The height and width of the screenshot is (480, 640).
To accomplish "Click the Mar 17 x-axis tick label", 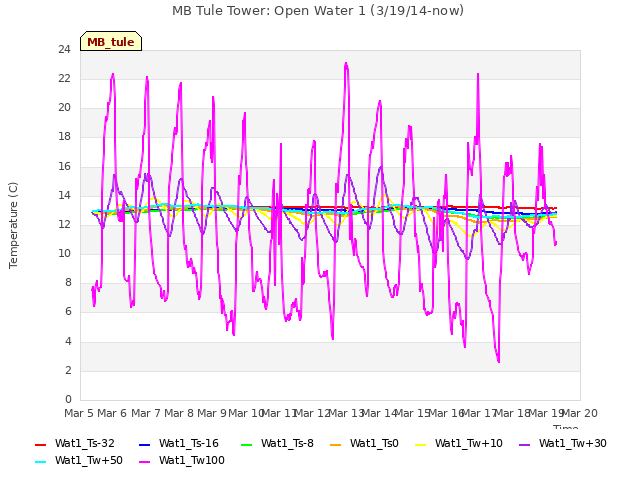I will click(x=480, y=413).
